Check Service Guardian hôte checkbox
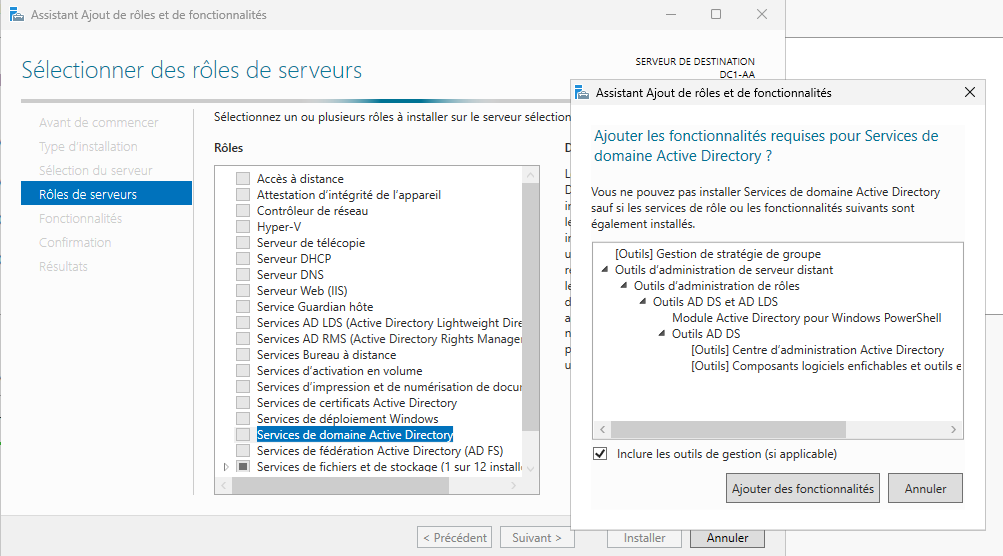This screenshot has height=556, width=1003. click(x=243, y=306)
